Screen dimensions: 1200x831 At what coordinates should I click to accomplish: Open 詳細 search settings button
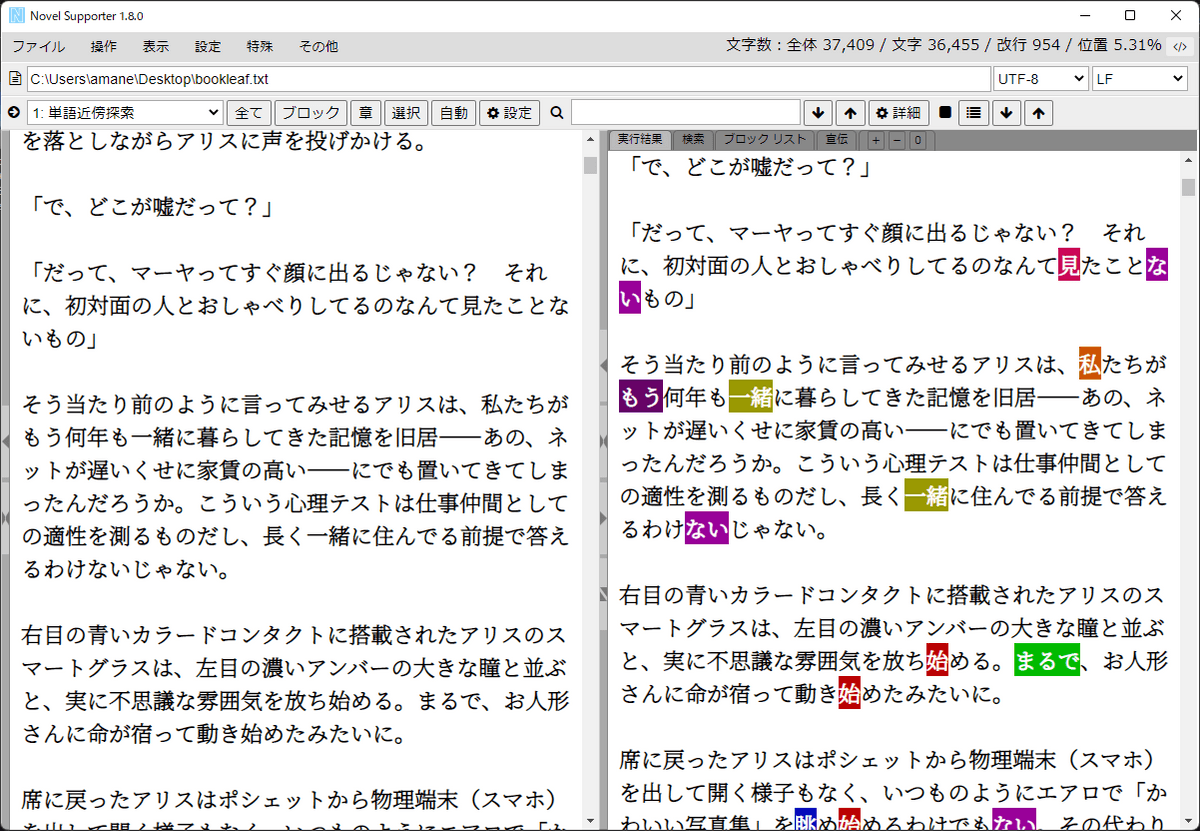click(x=898, y=113)
